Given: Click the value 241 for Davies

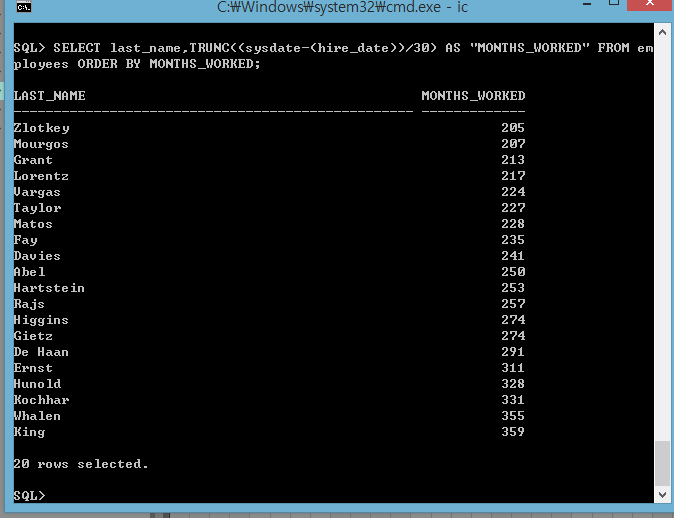Looking at the screenshot, I should point(513,256).
